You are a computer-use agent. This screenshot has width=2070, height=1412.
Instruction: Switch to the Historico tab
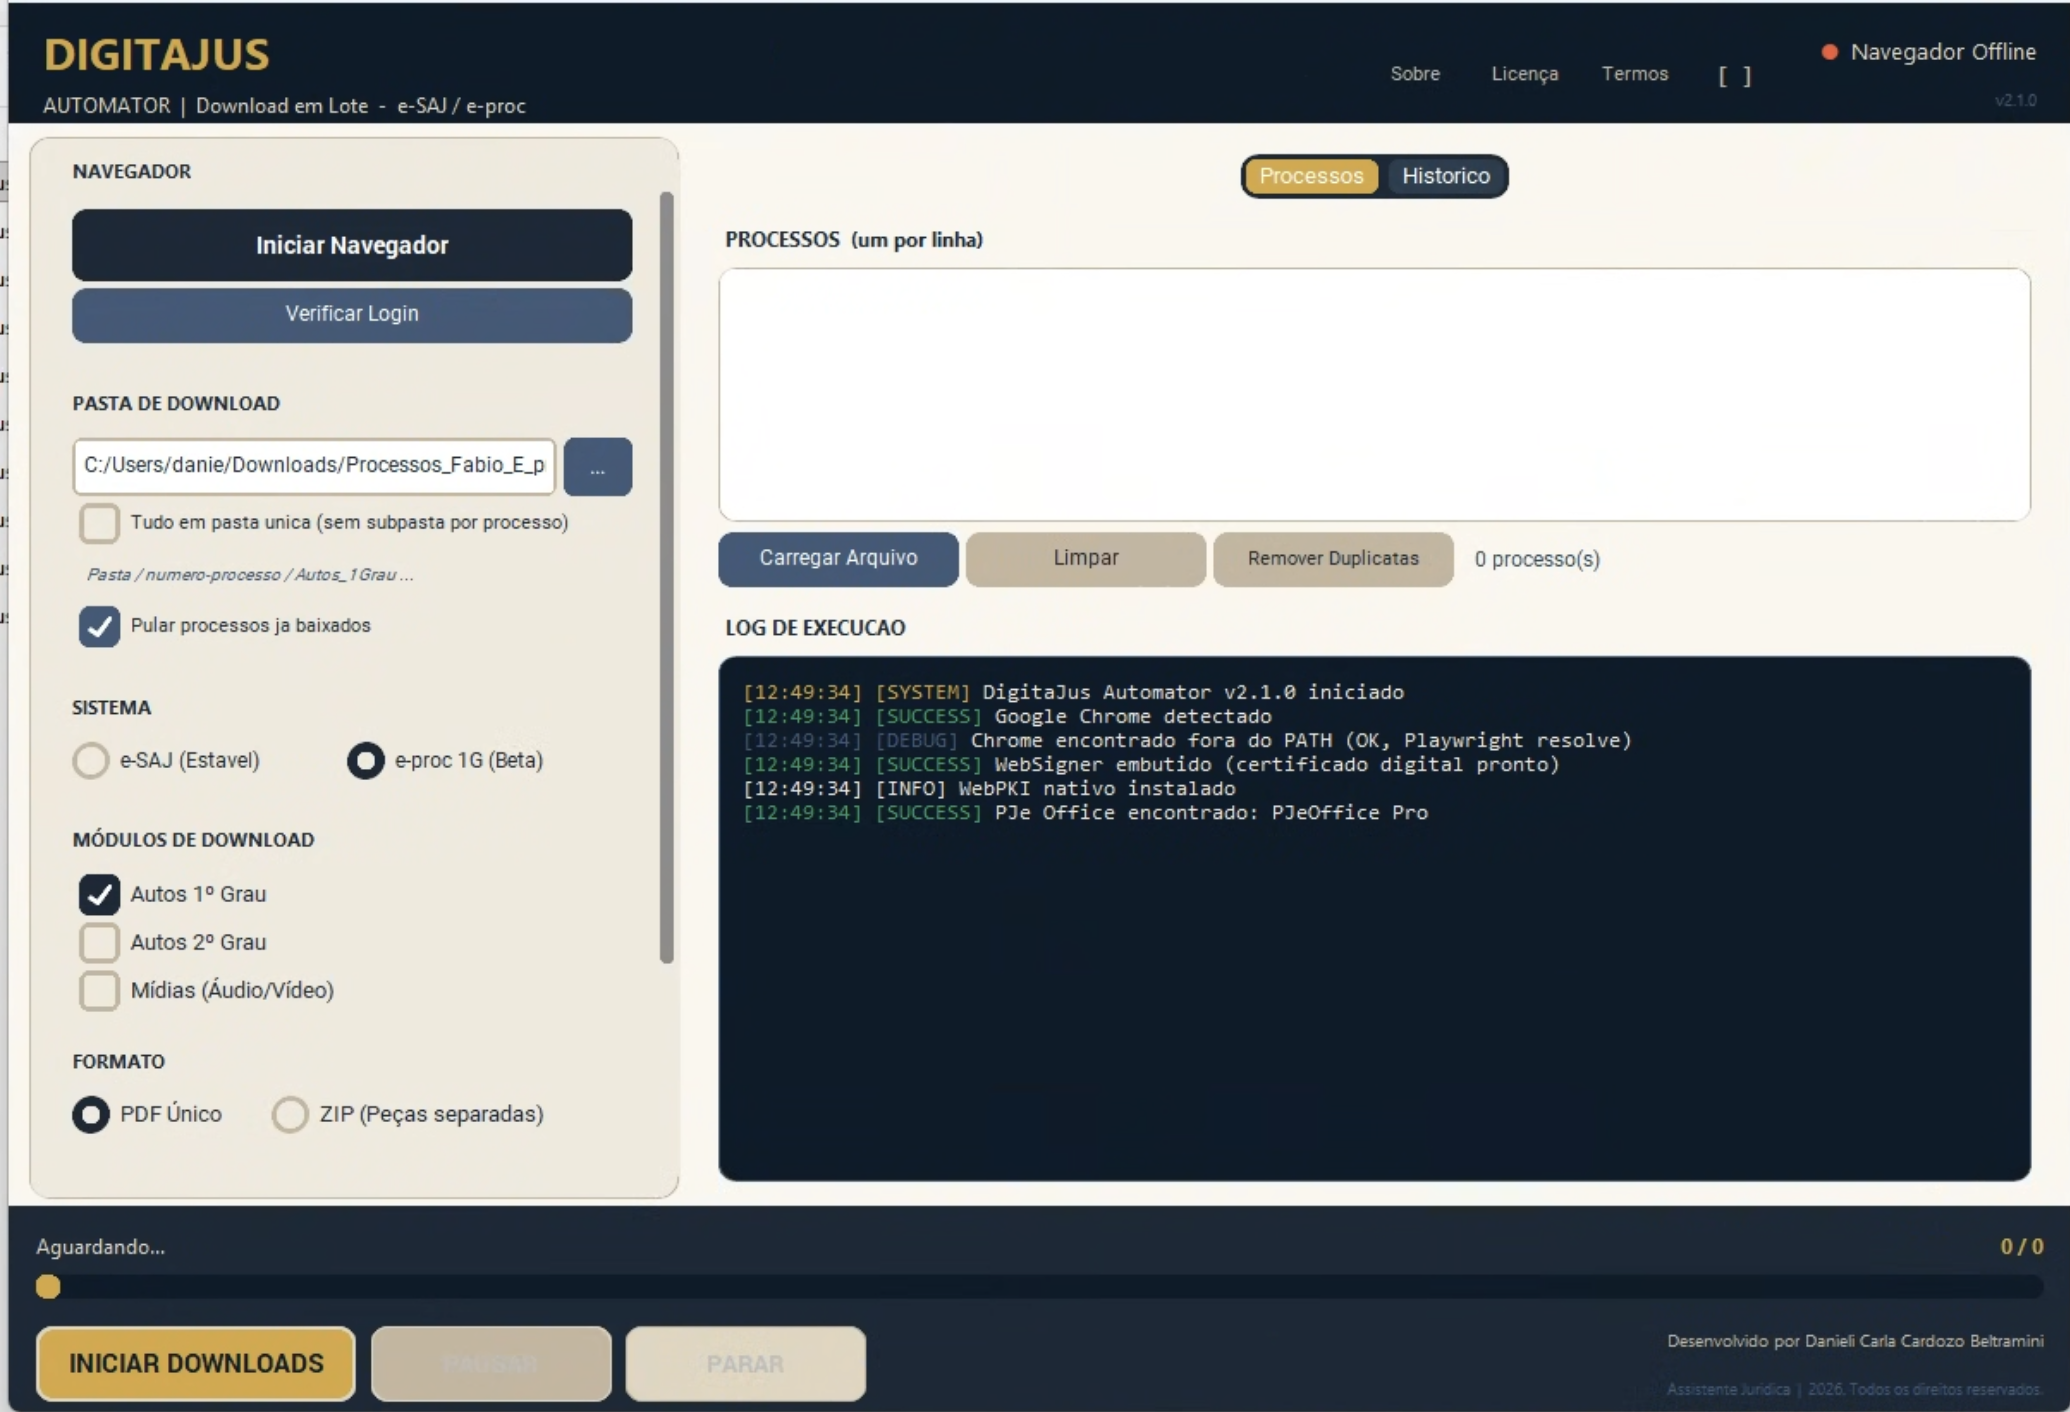point(1445,176)
